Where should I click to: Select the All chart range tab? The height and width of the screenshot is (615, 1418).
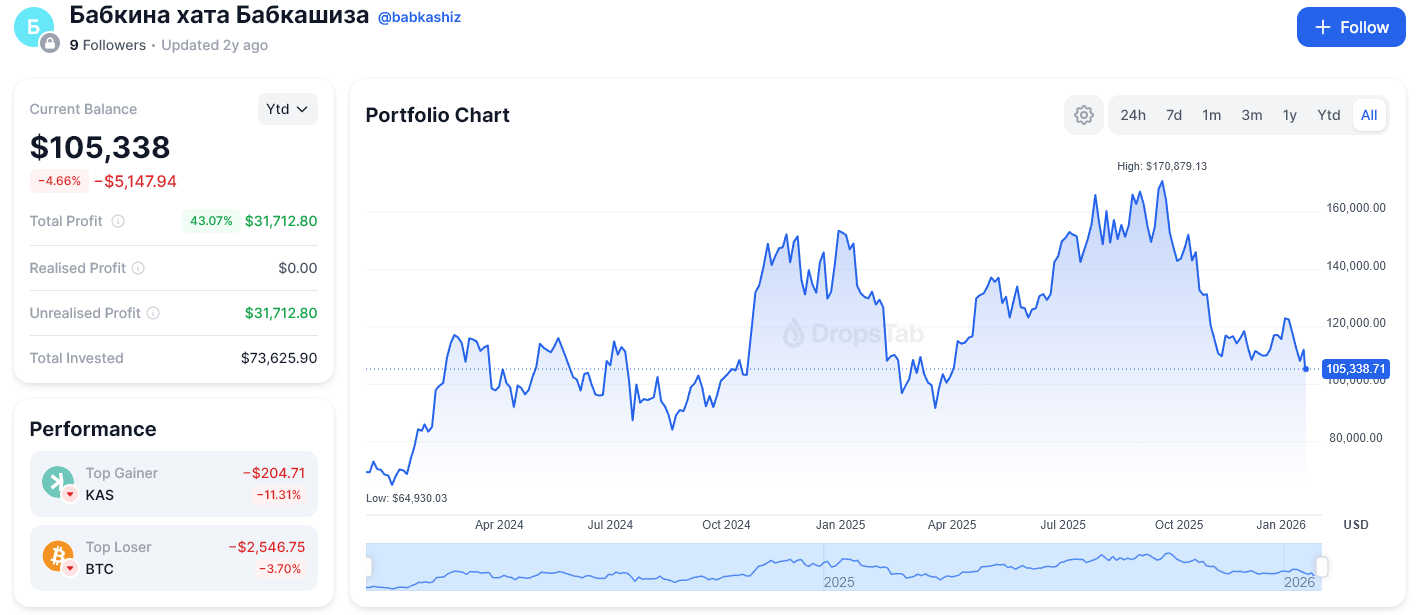pyautogui.click(x=1369, y=115)
